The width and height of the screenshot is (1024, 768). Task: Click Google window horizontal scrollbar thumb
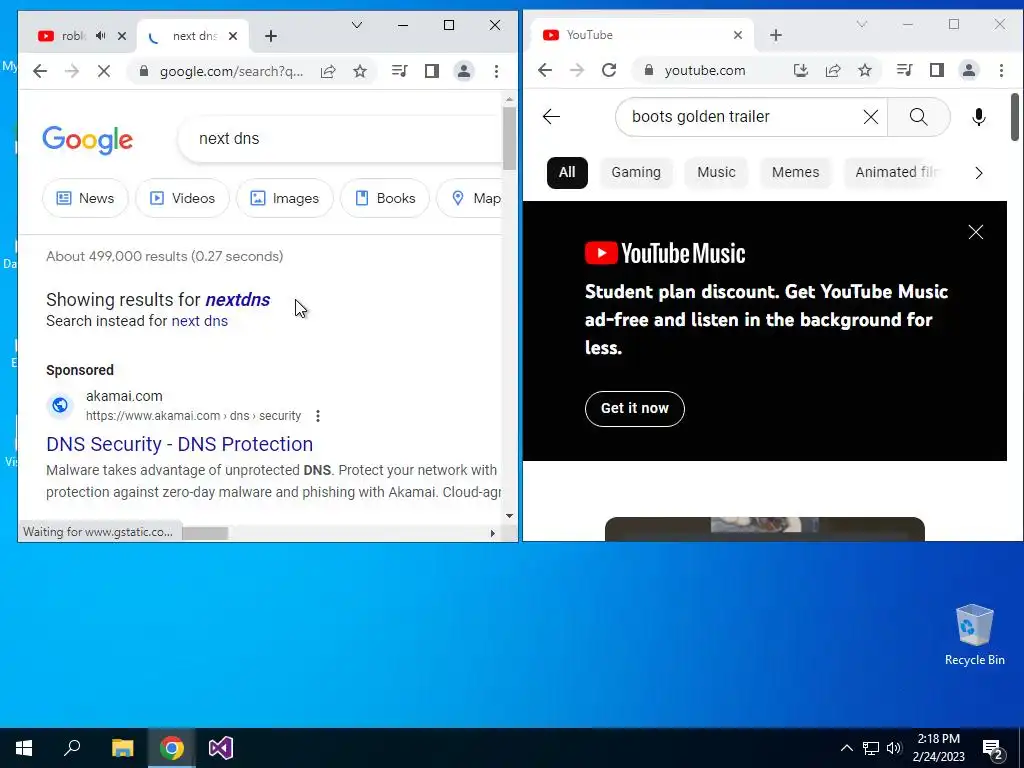tap(205, 533)
